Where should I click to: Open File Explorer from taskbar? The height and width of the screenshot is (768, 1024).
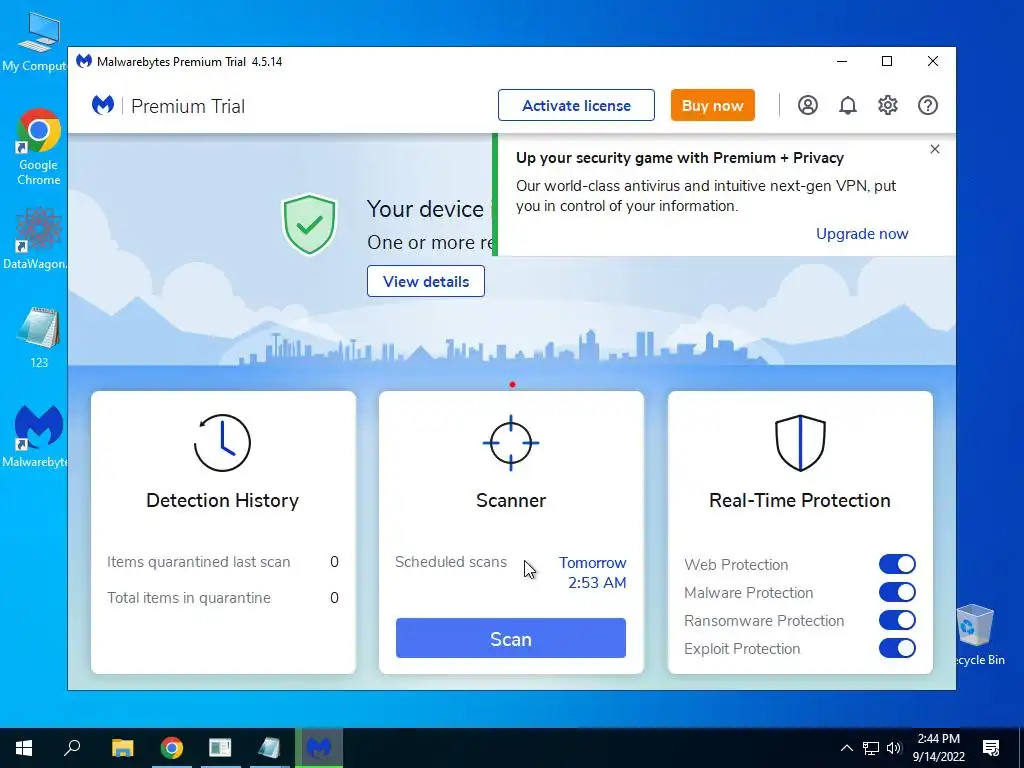click(x=122, y=748)
